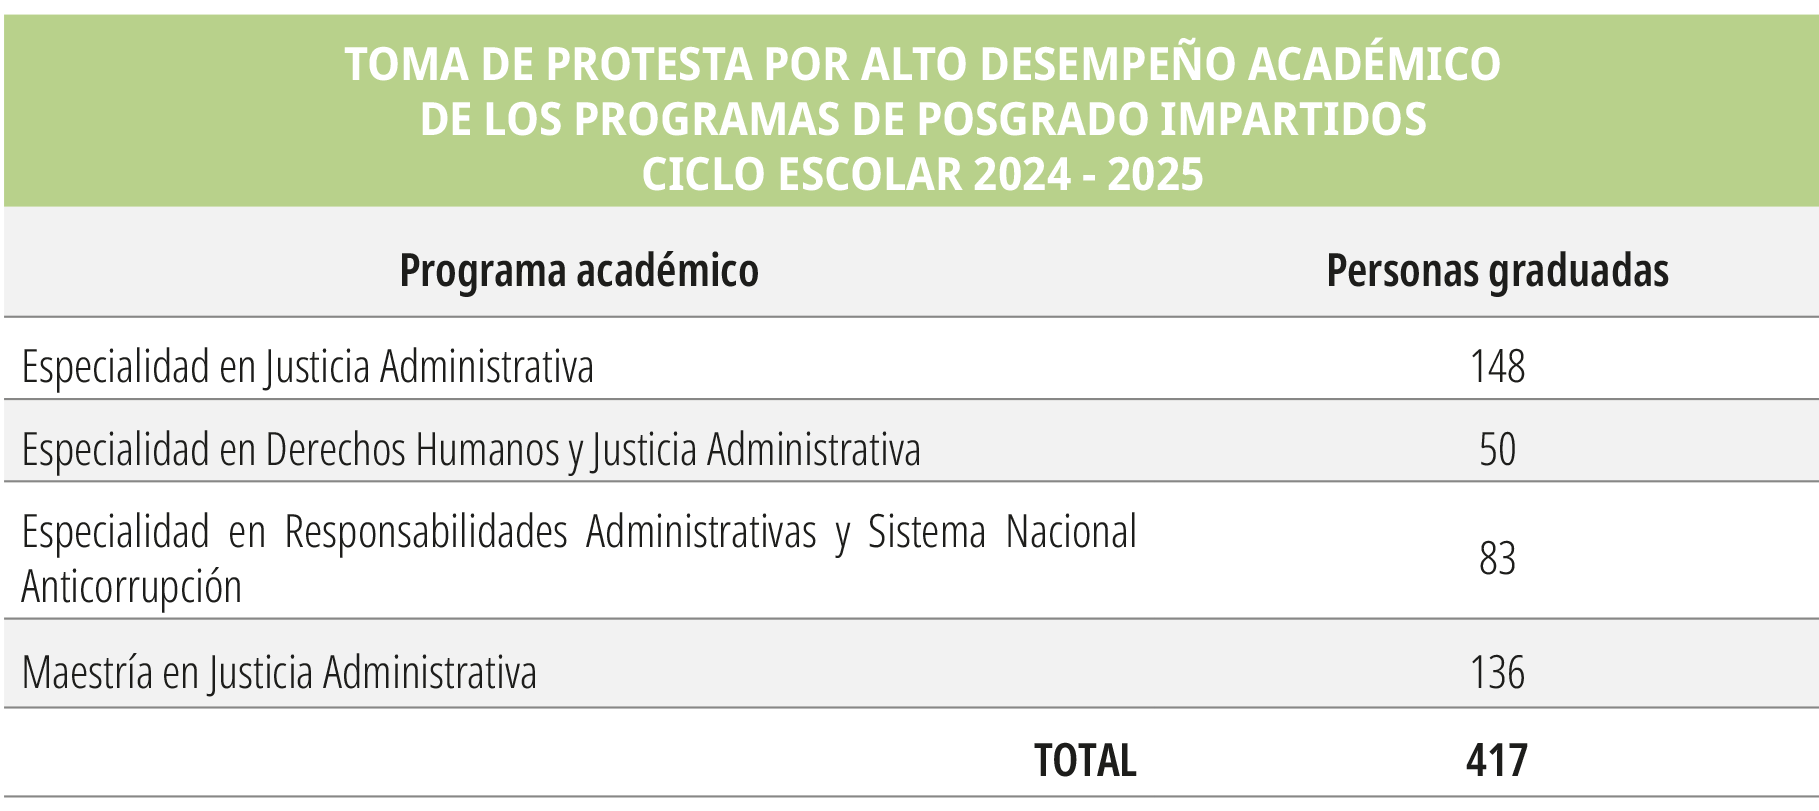Click the year '2024' in the title

point(1021,175)
